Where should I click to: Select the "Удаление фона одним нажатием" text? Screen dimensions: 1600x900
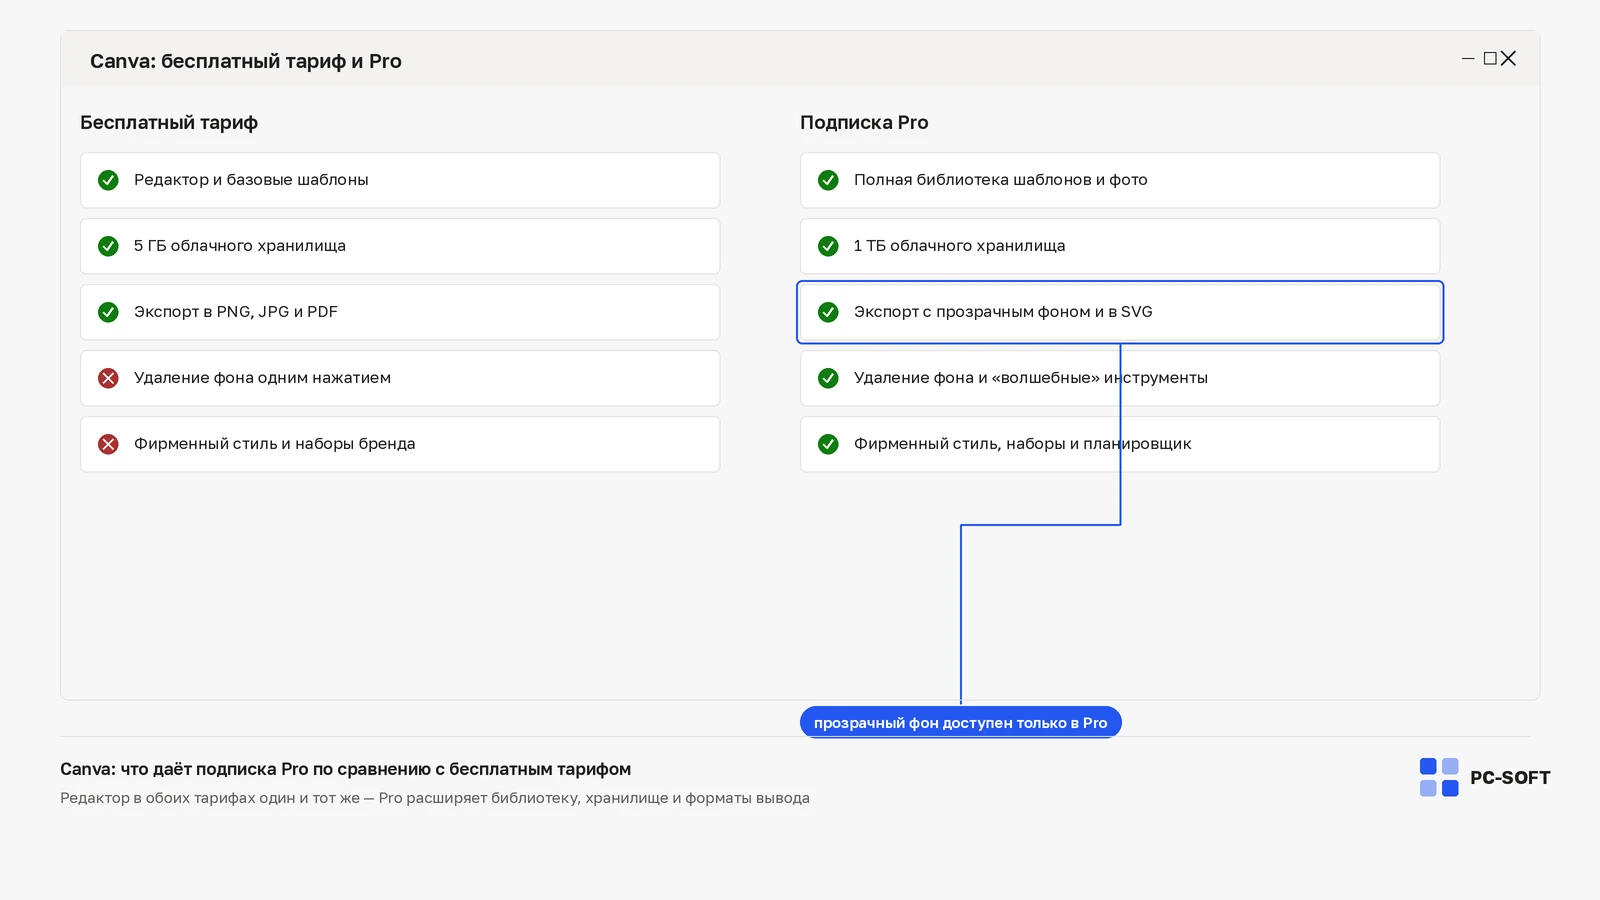262,378
